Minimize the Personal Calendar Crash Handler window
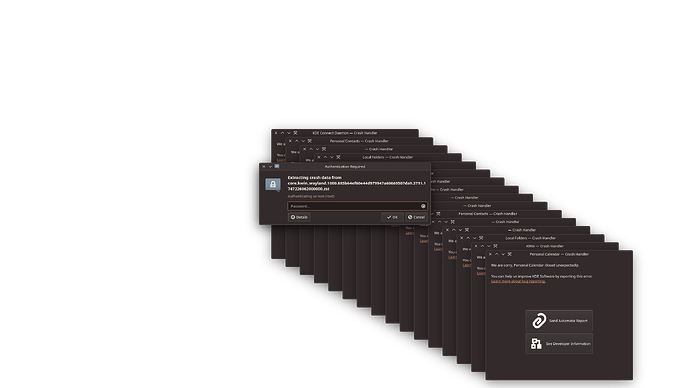The height and width of the screenshot is (388, 690). click(503, 254)
